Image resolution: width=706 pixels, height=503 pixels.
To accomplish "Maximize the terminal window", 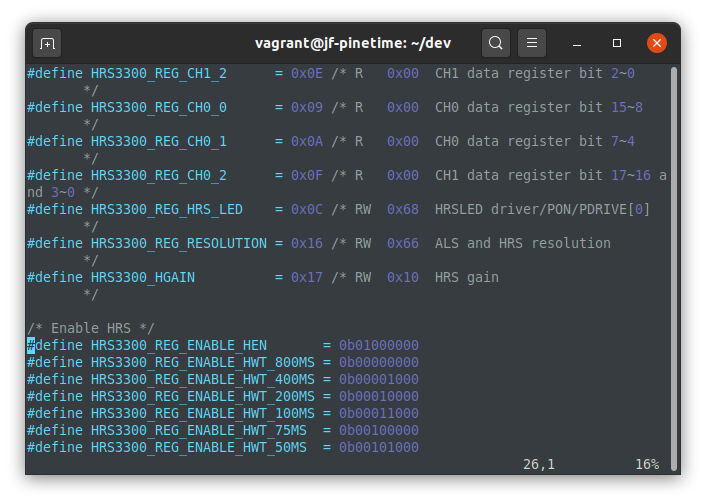I will tap(617, 43).
